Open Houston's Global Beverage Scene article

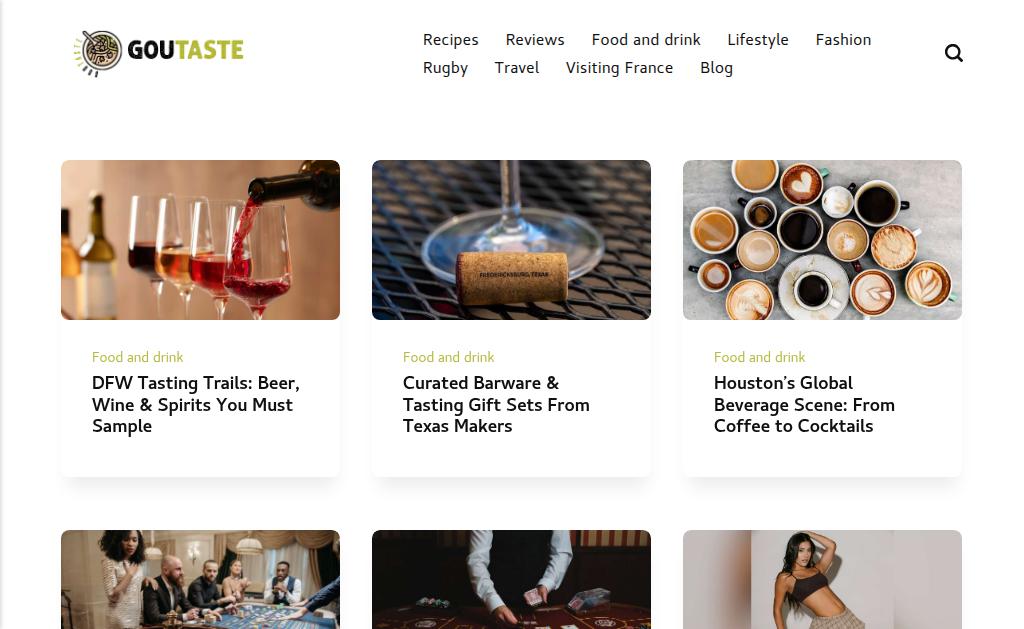(804, 404)
